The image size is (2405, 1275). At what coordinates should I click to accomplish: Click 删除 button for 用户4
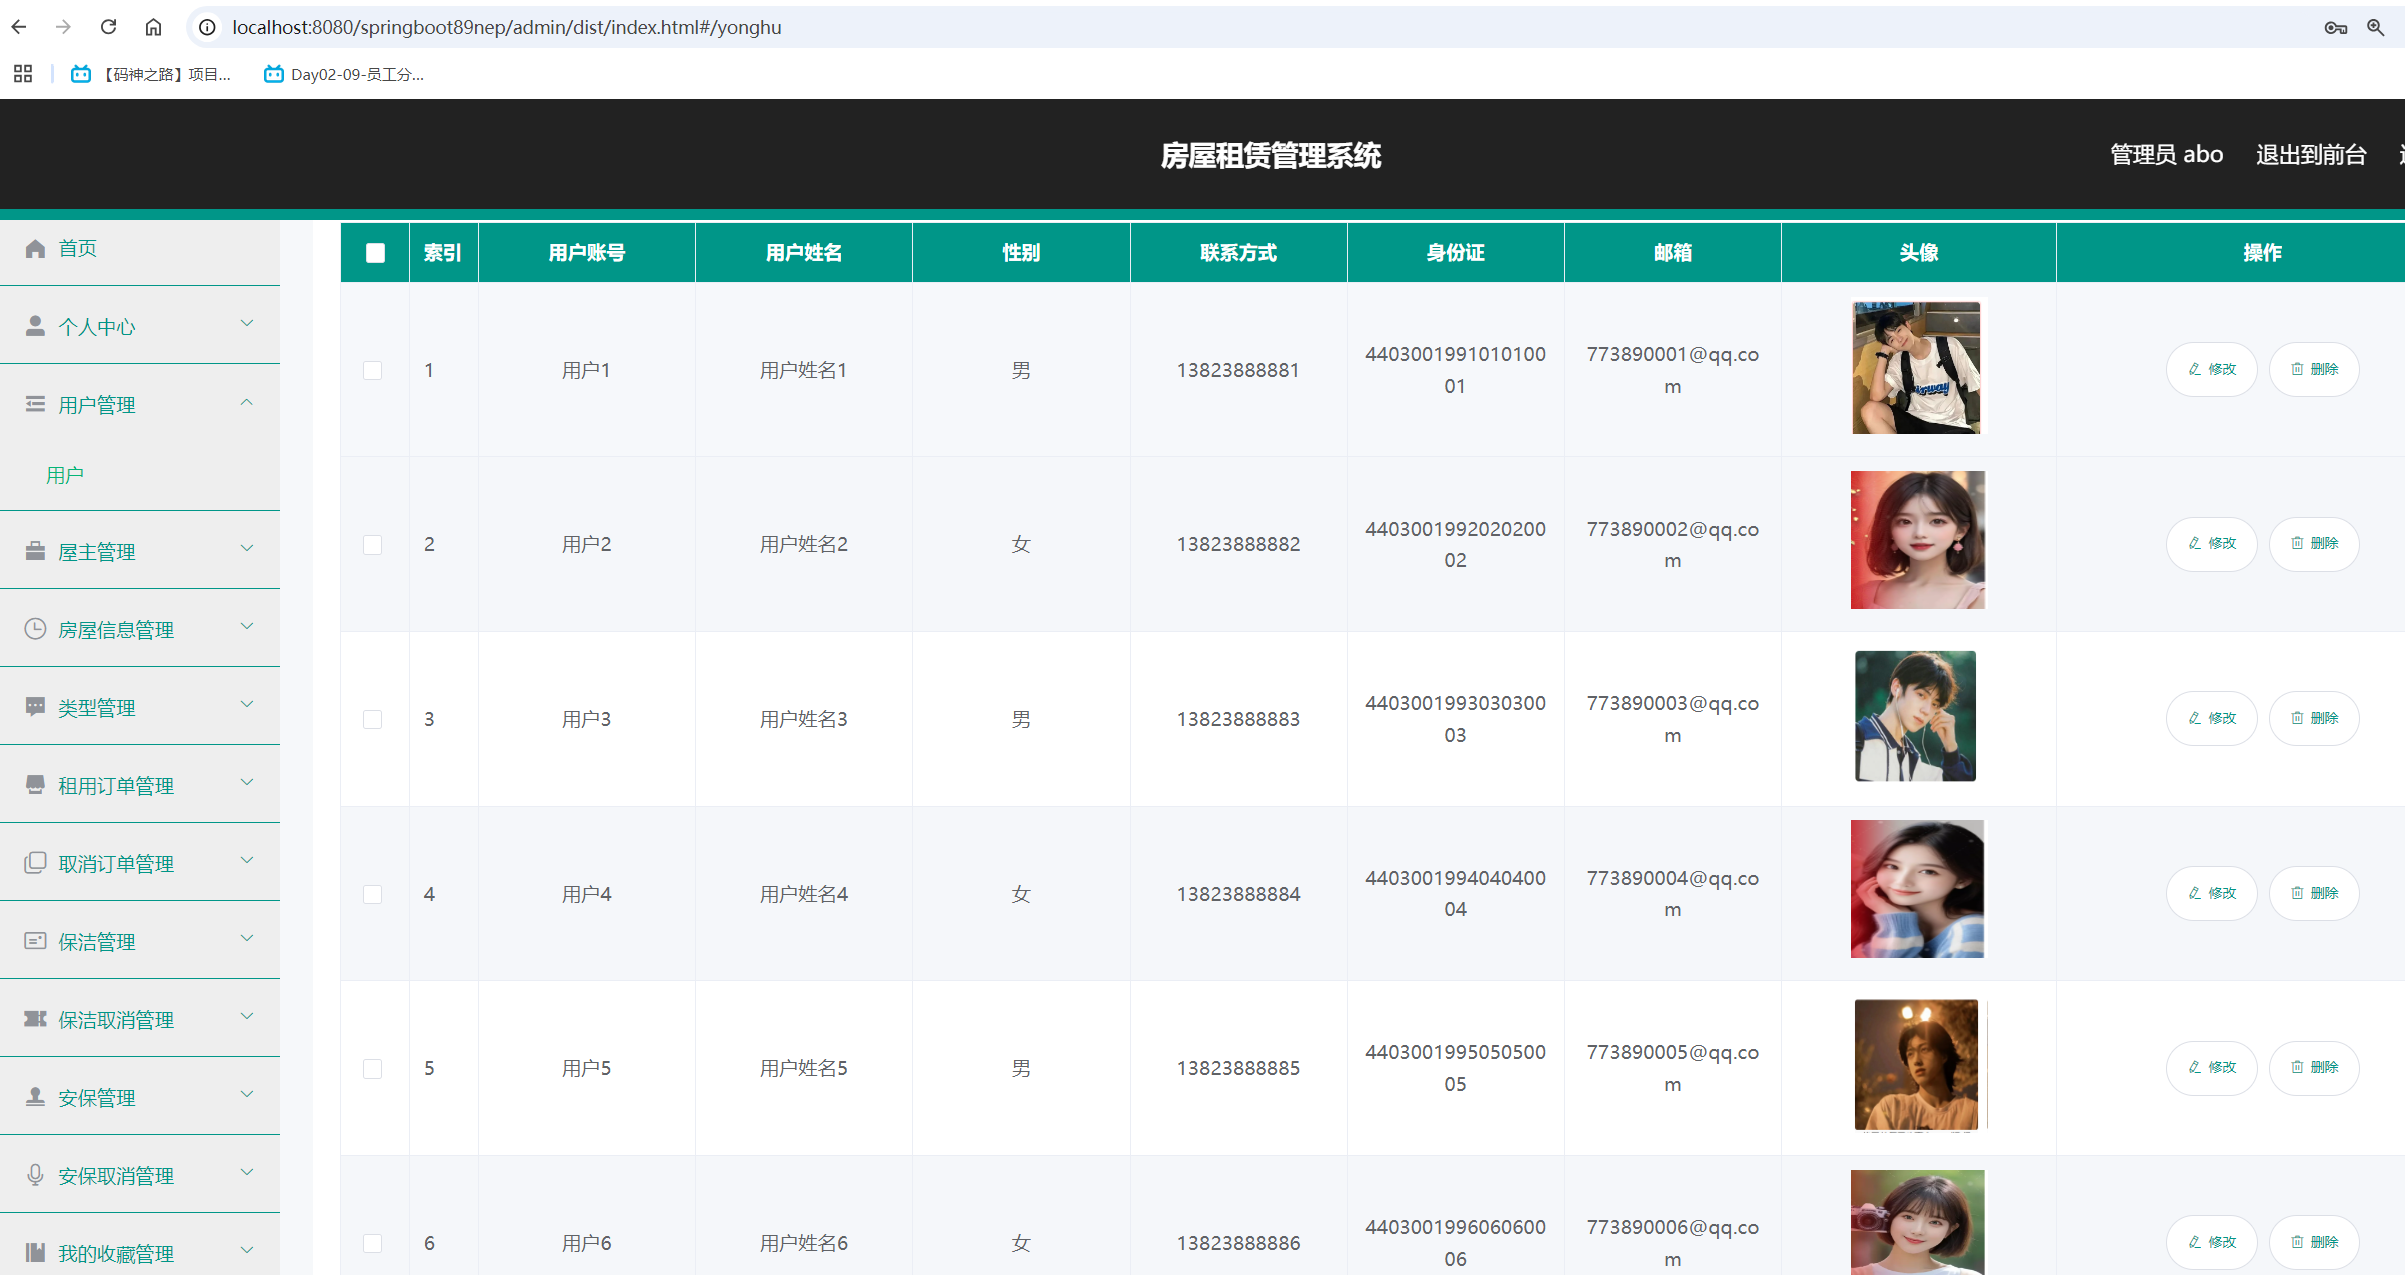(2314, 893)
